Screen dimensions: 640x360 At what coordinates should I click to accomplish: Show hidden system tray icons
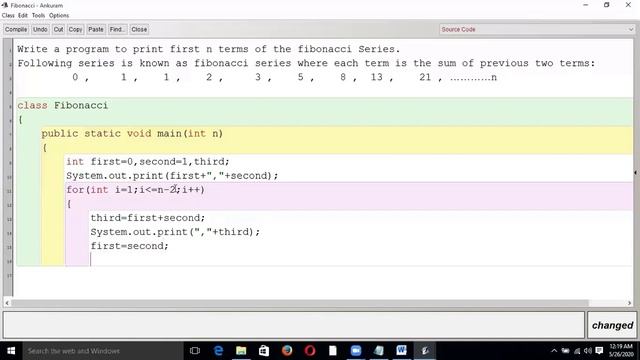coord(554,351)
